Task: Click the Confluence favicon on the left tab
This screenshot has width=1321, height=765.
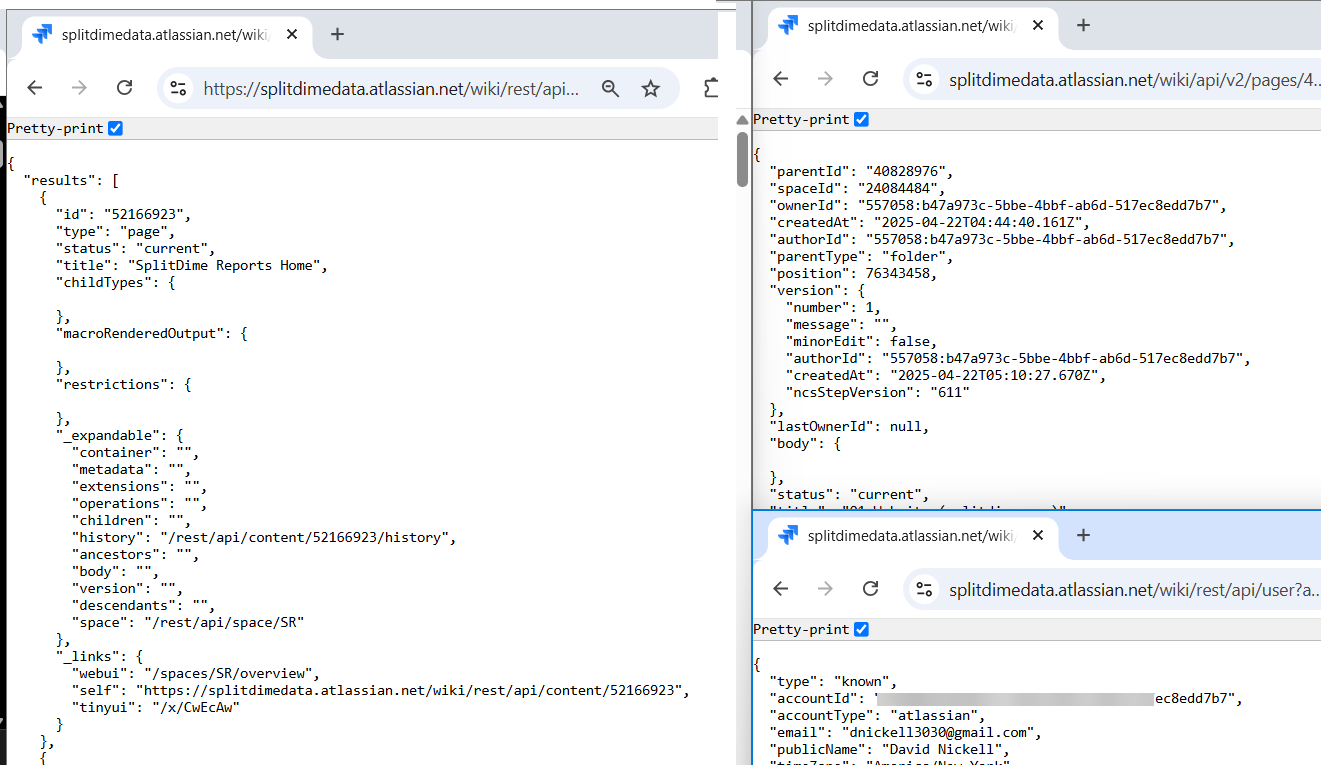Action: [41, 33]
